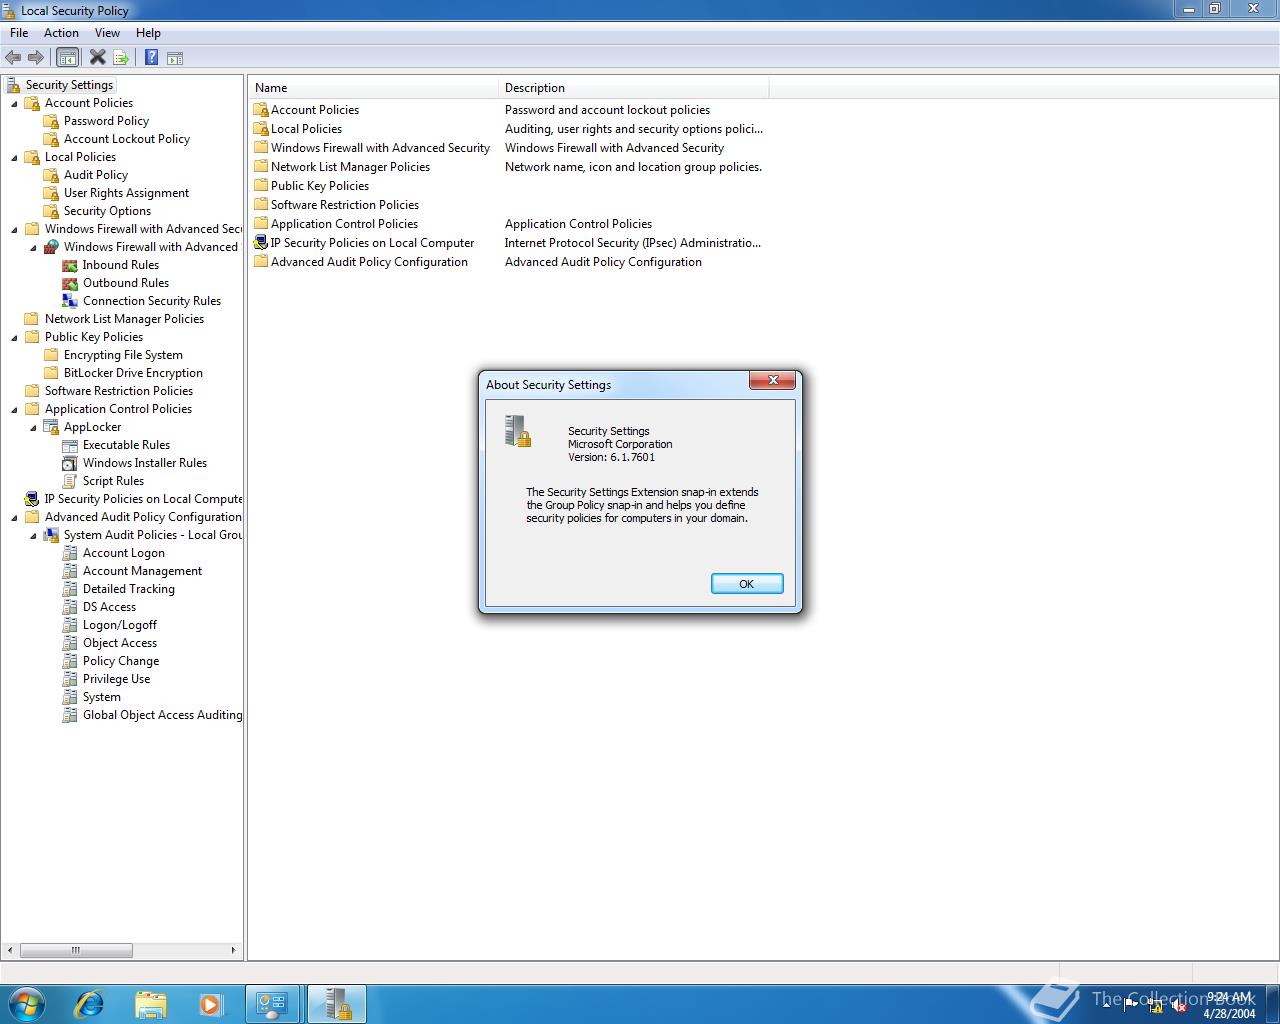Image resolution: width=1280 pixels, height=1024 pixels.
Task: Click IP Security Policies icon in tree
Action: tap(32, 499)
